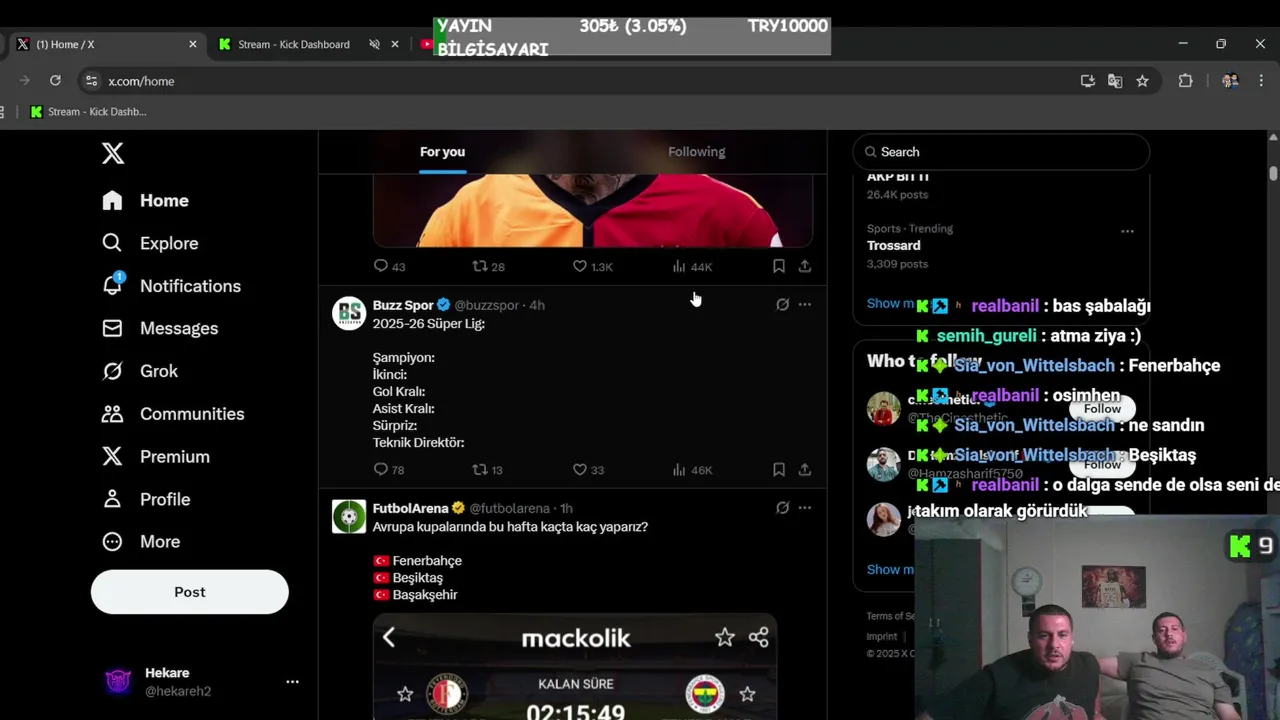Click the X search field

point(1001,152)
